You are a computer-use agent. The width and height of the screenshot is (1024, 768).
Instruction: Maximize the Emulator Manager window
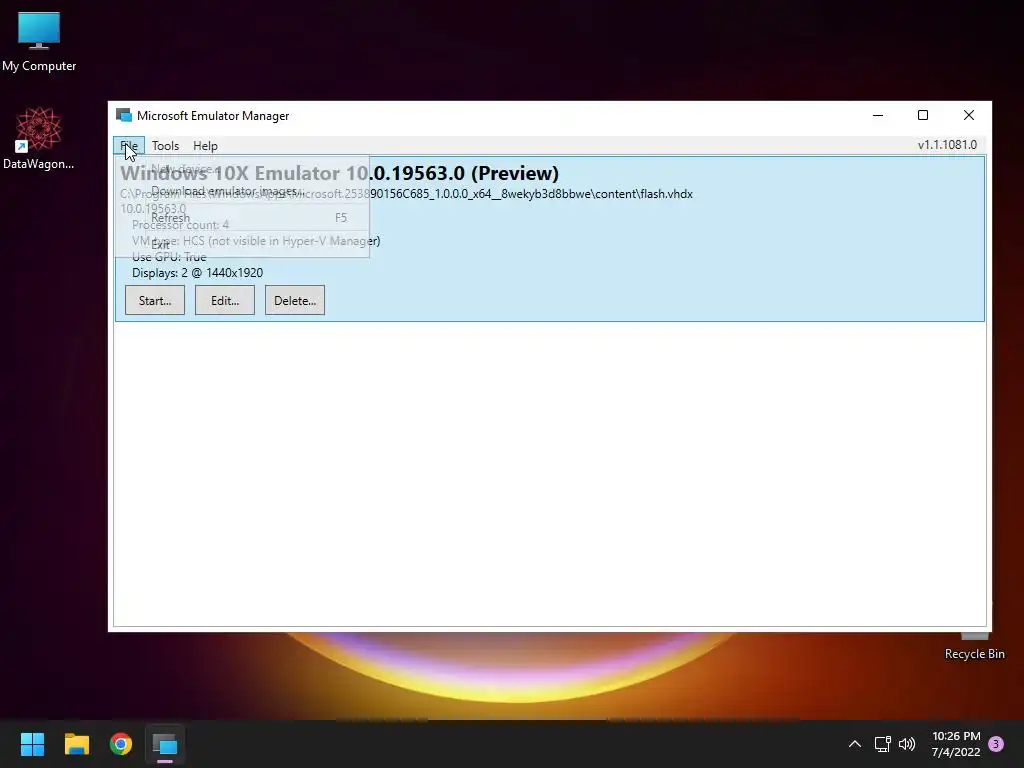[923, 116]
